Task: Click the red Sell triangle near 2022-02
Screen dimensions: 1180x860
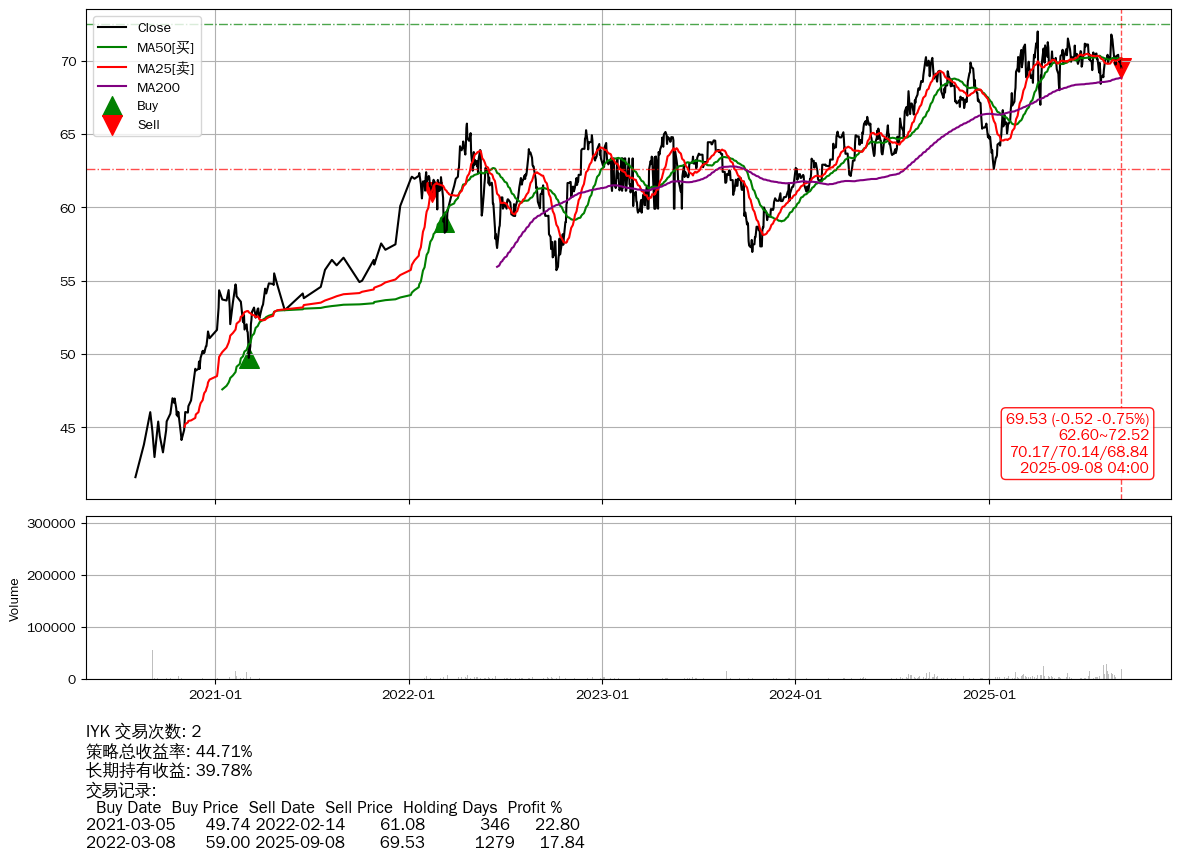Action: click(x=432, y=190)
